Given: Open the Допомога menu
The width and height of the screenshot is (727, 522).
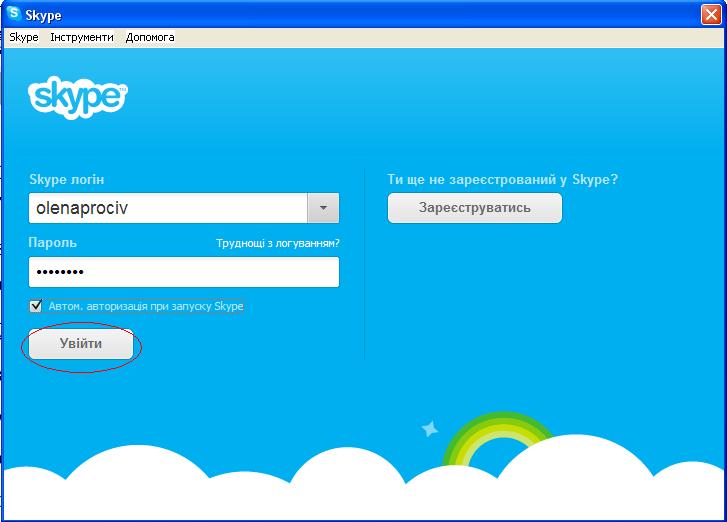Looking at the screenshot, I should point(150,37).
